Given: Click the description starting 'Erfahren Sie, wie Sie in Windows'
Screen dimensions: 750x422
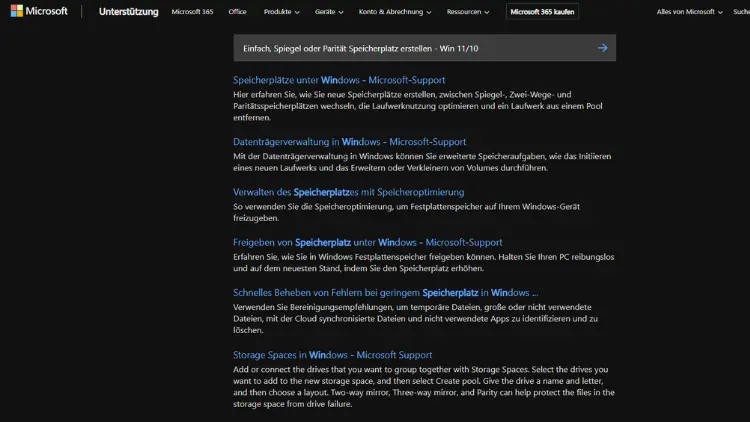Looking at the screenshot, I should click(x=424, y=262).
